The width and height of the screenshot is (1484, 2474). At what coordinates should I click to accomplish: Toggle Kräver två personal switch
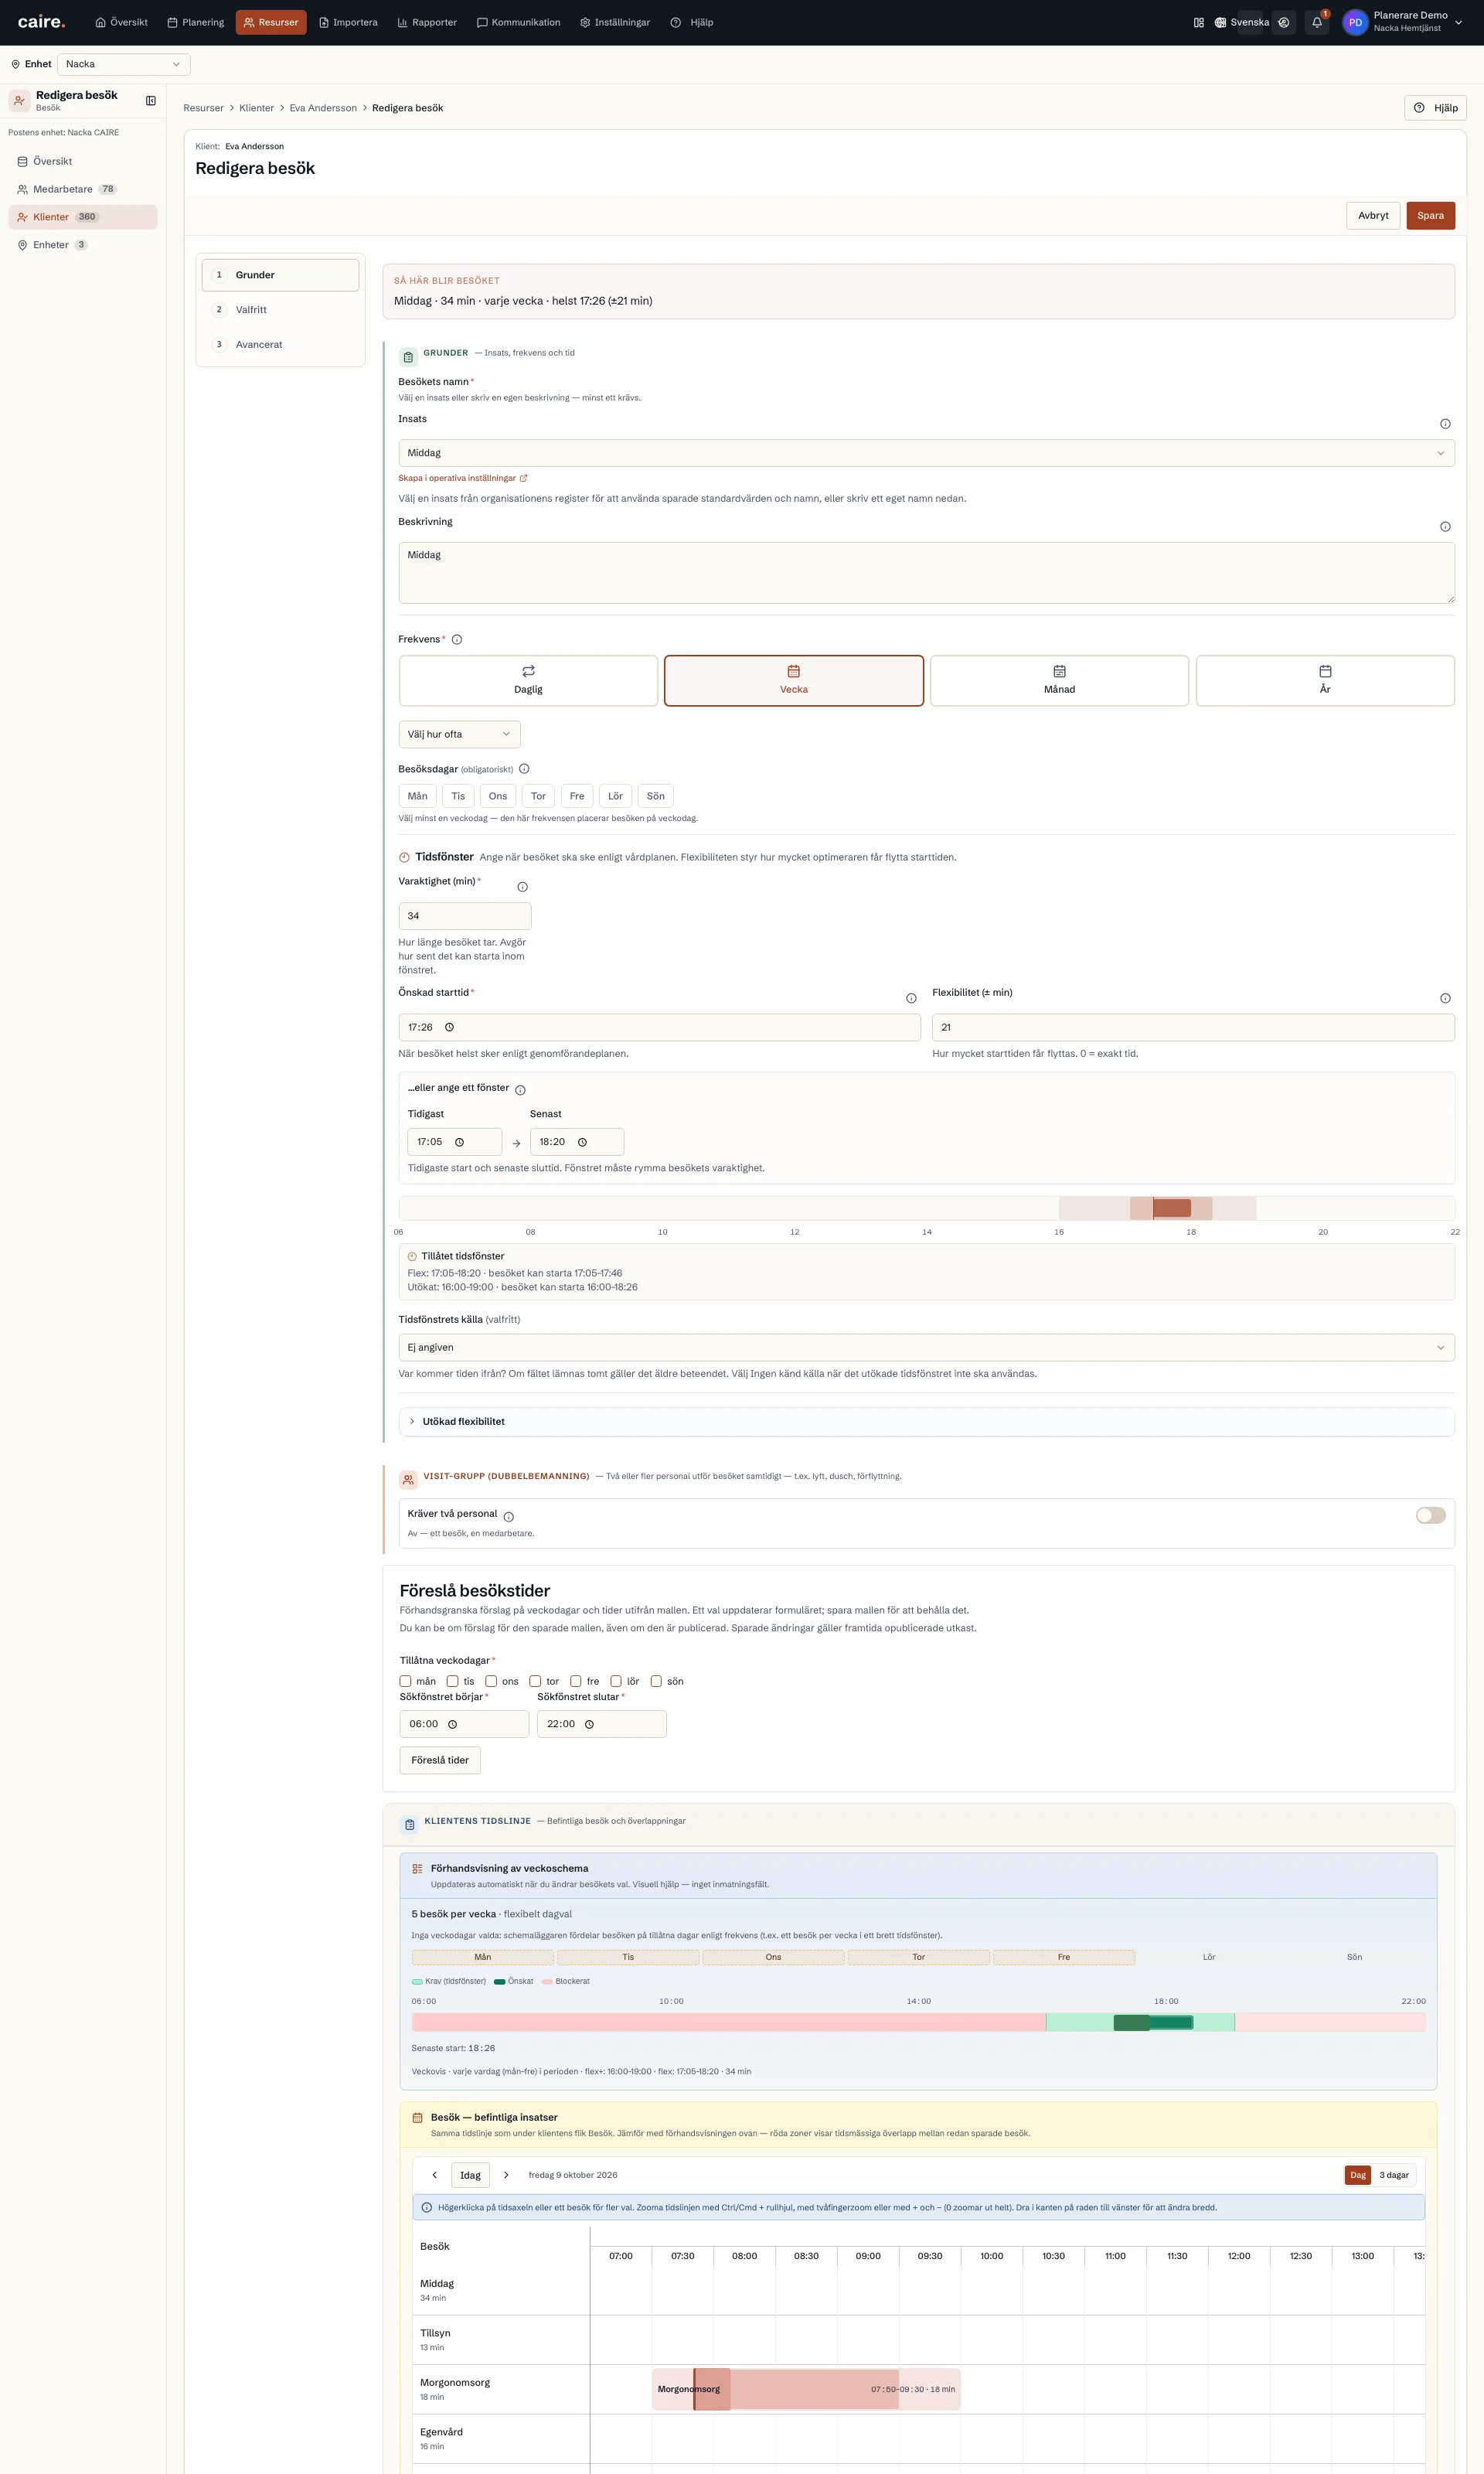(1430, 1515)
